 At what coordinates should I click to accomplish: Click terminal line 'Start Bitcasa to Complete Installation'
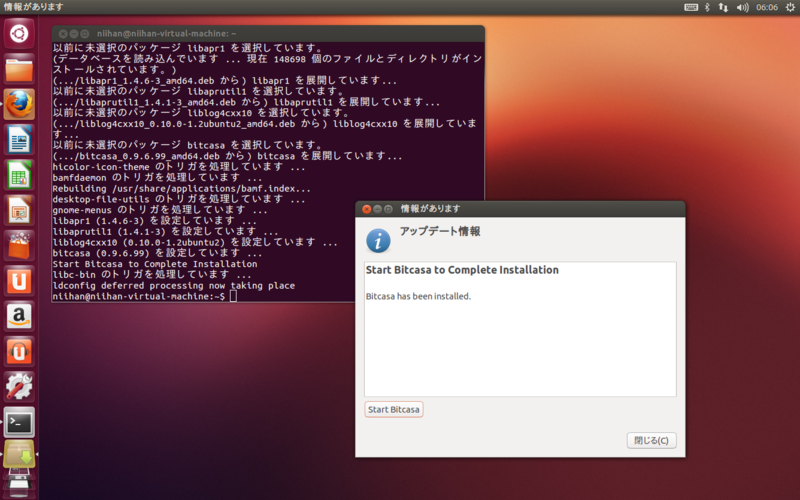click(x=155, y=264)
